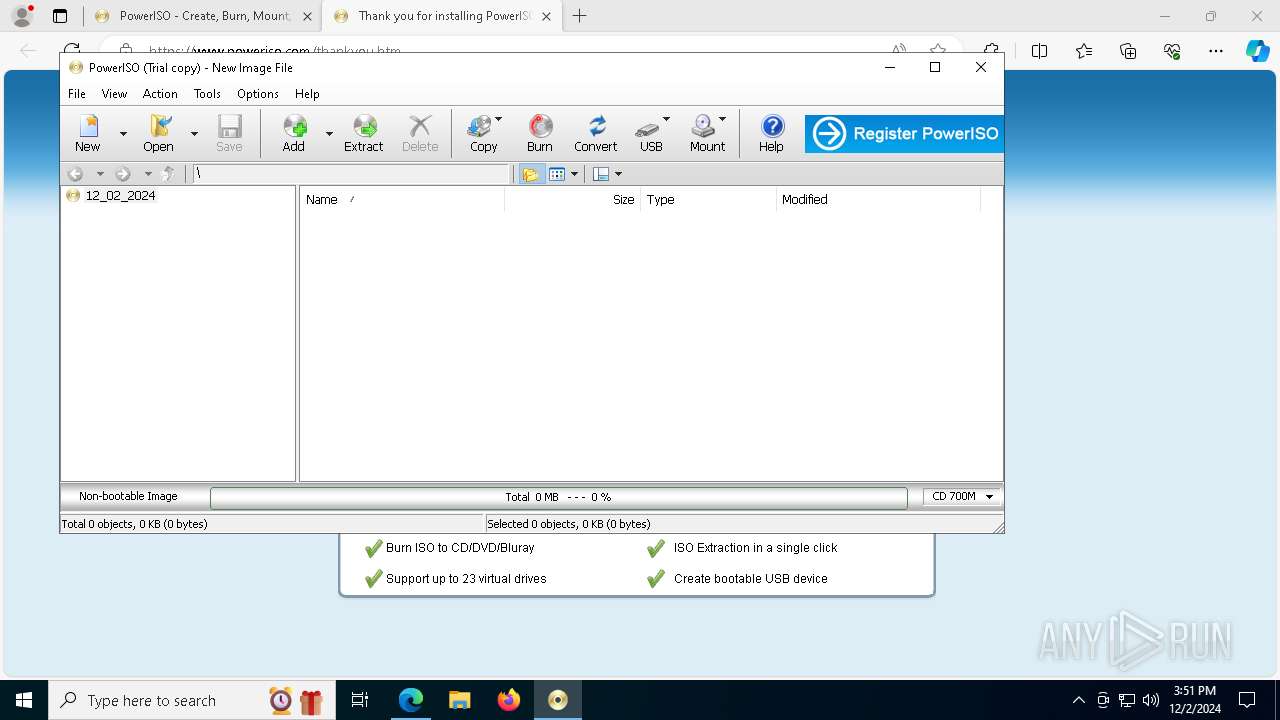Open the notifications center icon
The height and width of the screenshot is (720, 1280).
(x=1248, y=700)
